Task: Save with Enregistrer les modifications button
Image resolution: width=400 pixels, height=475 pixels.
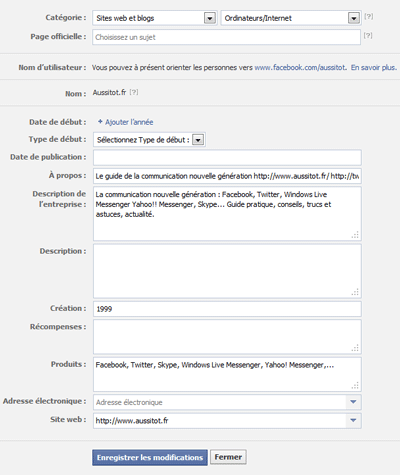Action: tap(150, 457)
